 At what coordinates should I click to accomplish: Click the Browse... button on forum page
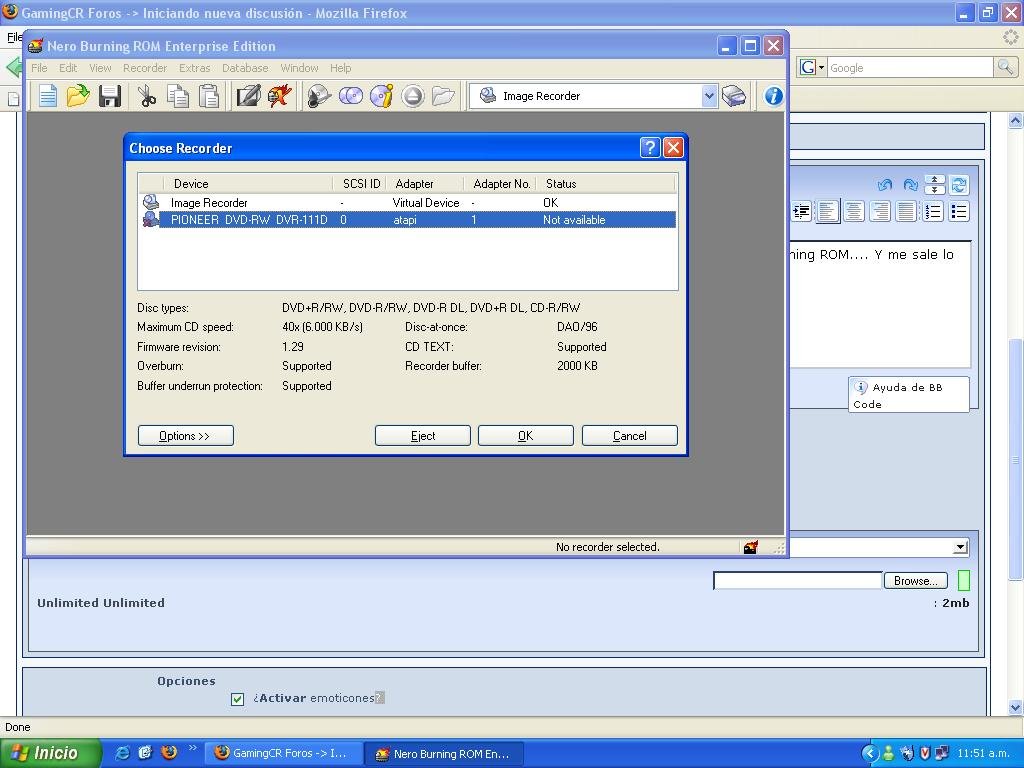pyautogui.click(x=916, y=581)
